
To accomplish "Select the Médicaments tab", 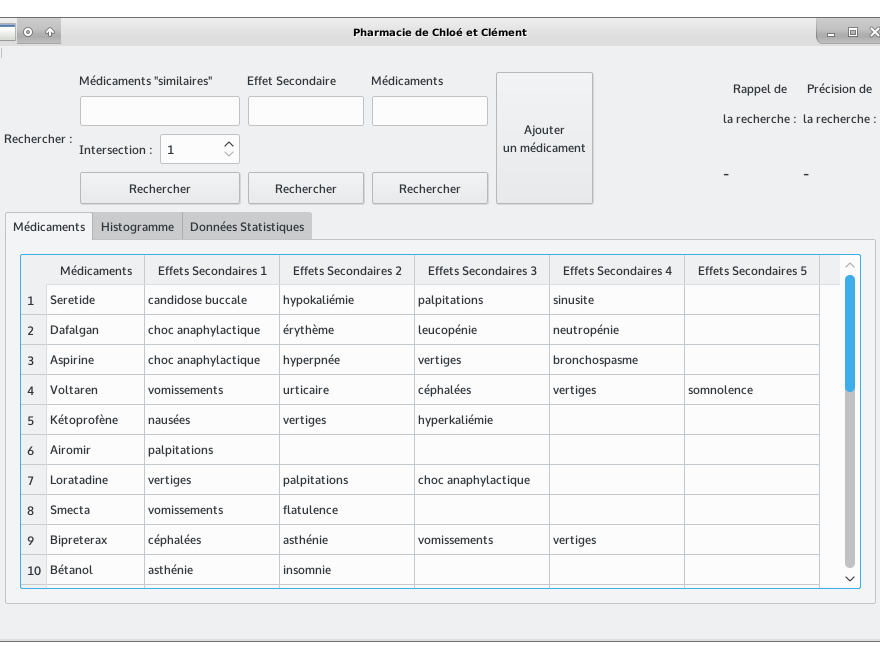I will pos(48,227).
